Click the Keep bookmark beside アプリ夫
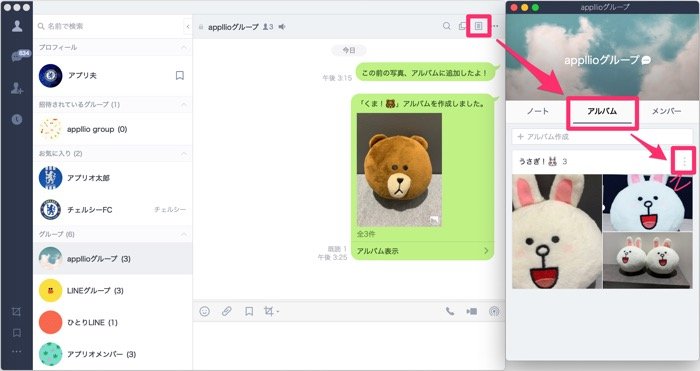Viewport: 700px width, 371px height. coord(179,75)
